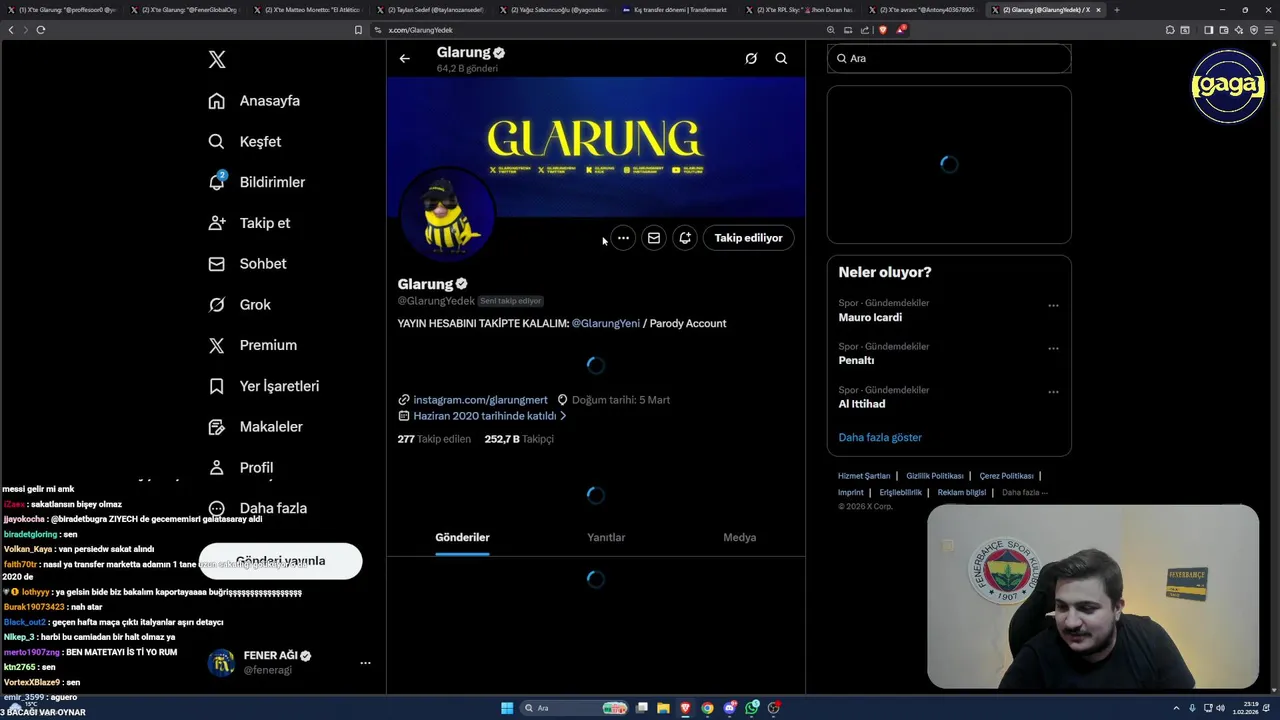This screenshot has width=1280, height=720.
Task: Click the X logo at the top of the sidebar
Action: tap(217, 60)
